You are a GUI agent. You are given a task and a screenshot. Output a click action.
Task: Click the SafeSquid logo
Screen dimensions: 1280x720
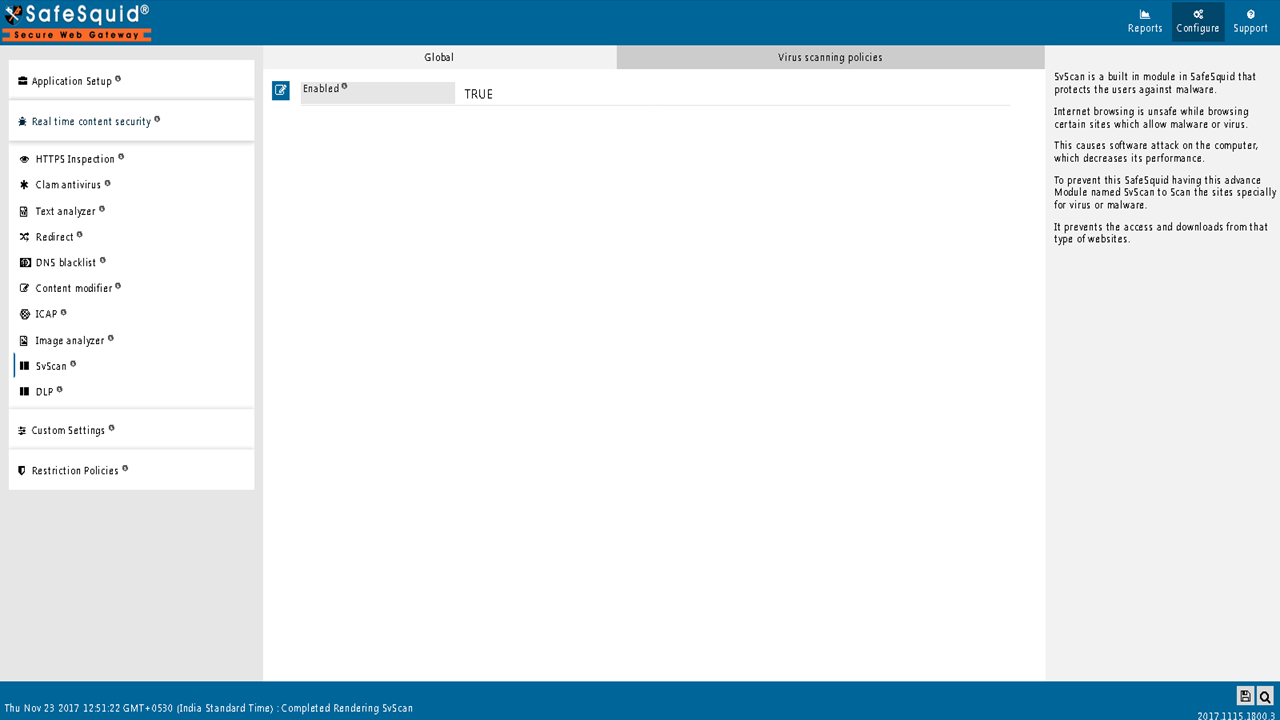pos(77,22)
